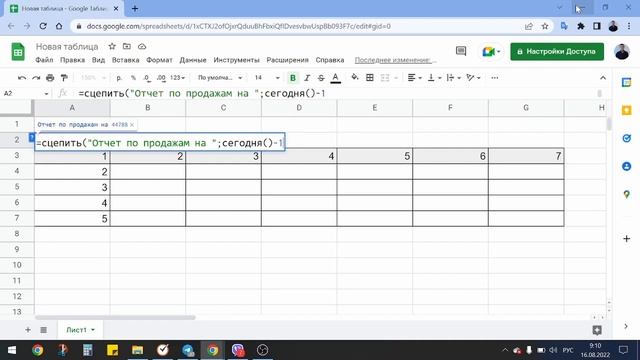The width and height of the screenshot is (640, 360).
Task: Click the Explore button at bottom right
Action: pyautogui.click(x=597, y=330)
